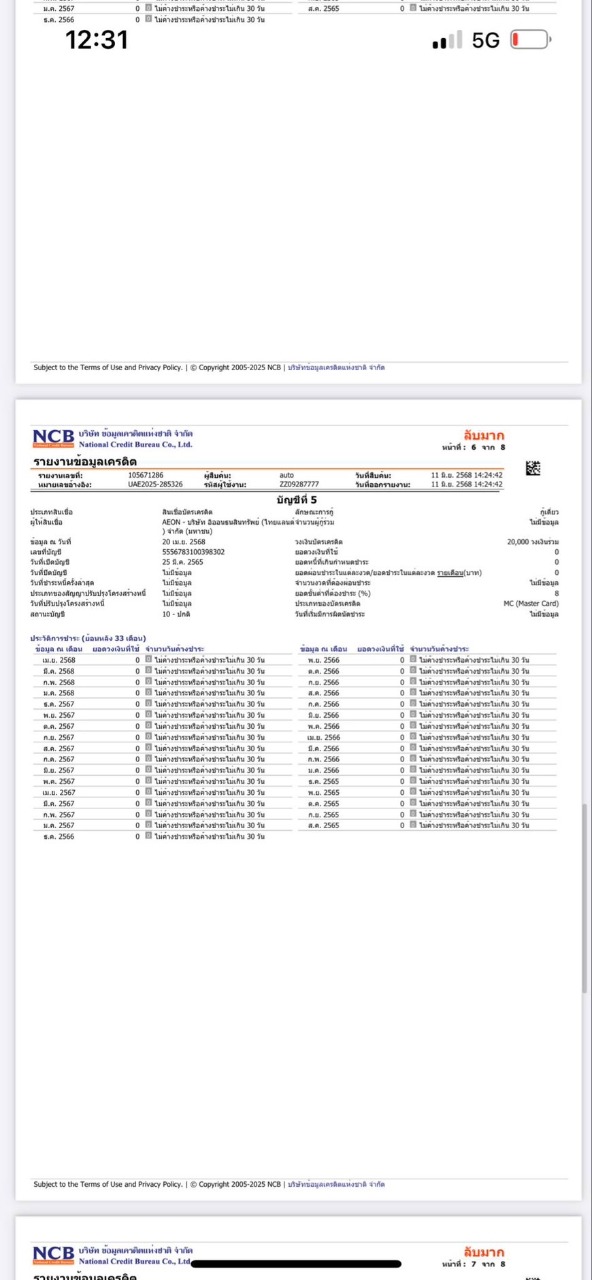The image size is (592, 1280).
Task: Tap the data date 20 เม.ย. 2568
Action: [x=182, y=541]
